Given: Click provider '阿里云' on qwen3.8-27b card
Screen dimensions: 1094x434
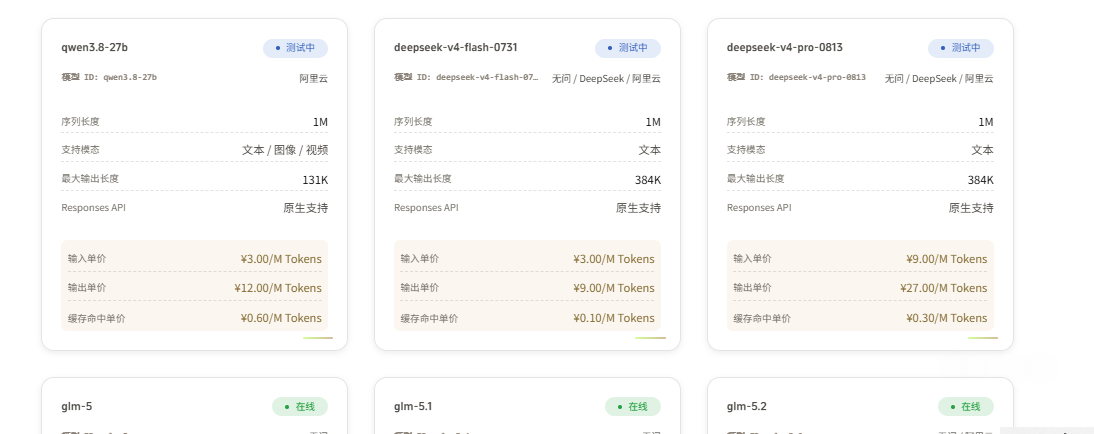Looking at the screenshot, I should coord(314,79).
